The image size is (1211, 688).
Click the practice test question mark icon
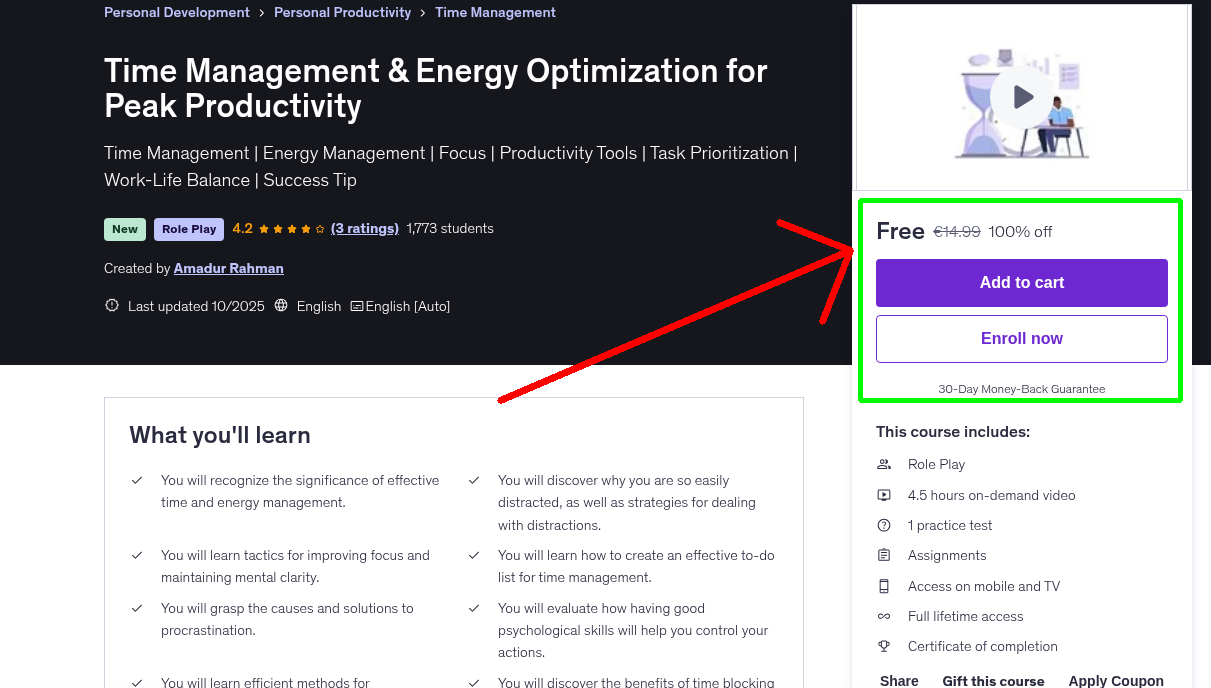(883, 525)
